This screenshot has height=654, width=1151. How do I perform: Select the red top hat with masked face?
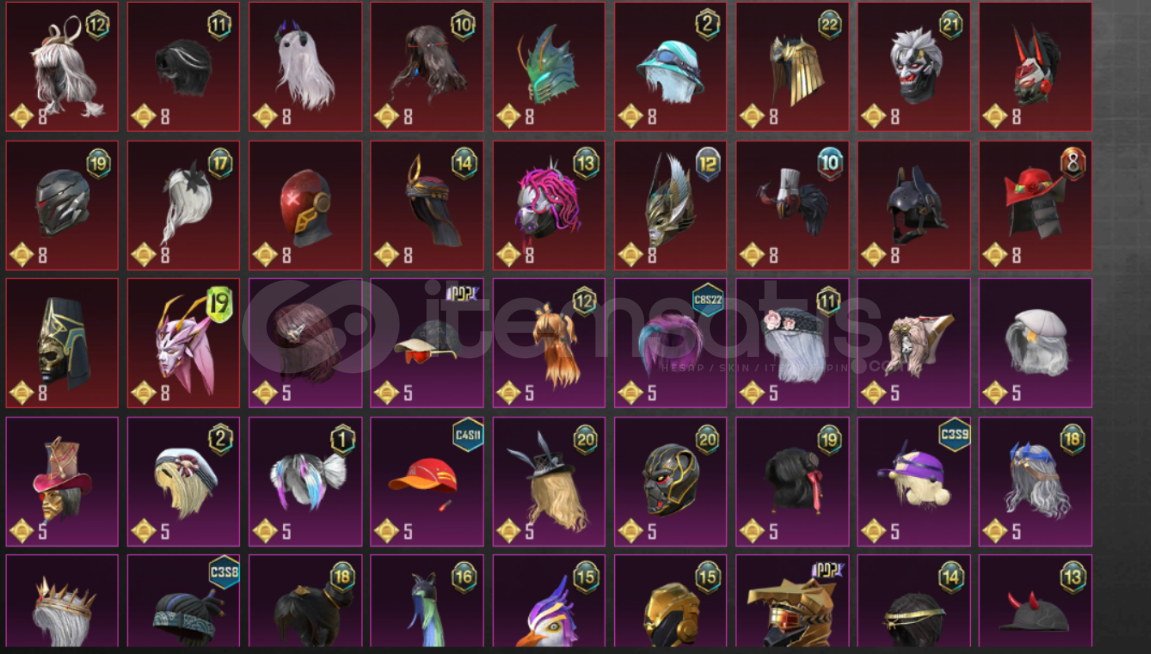click(x=62, y=482)
